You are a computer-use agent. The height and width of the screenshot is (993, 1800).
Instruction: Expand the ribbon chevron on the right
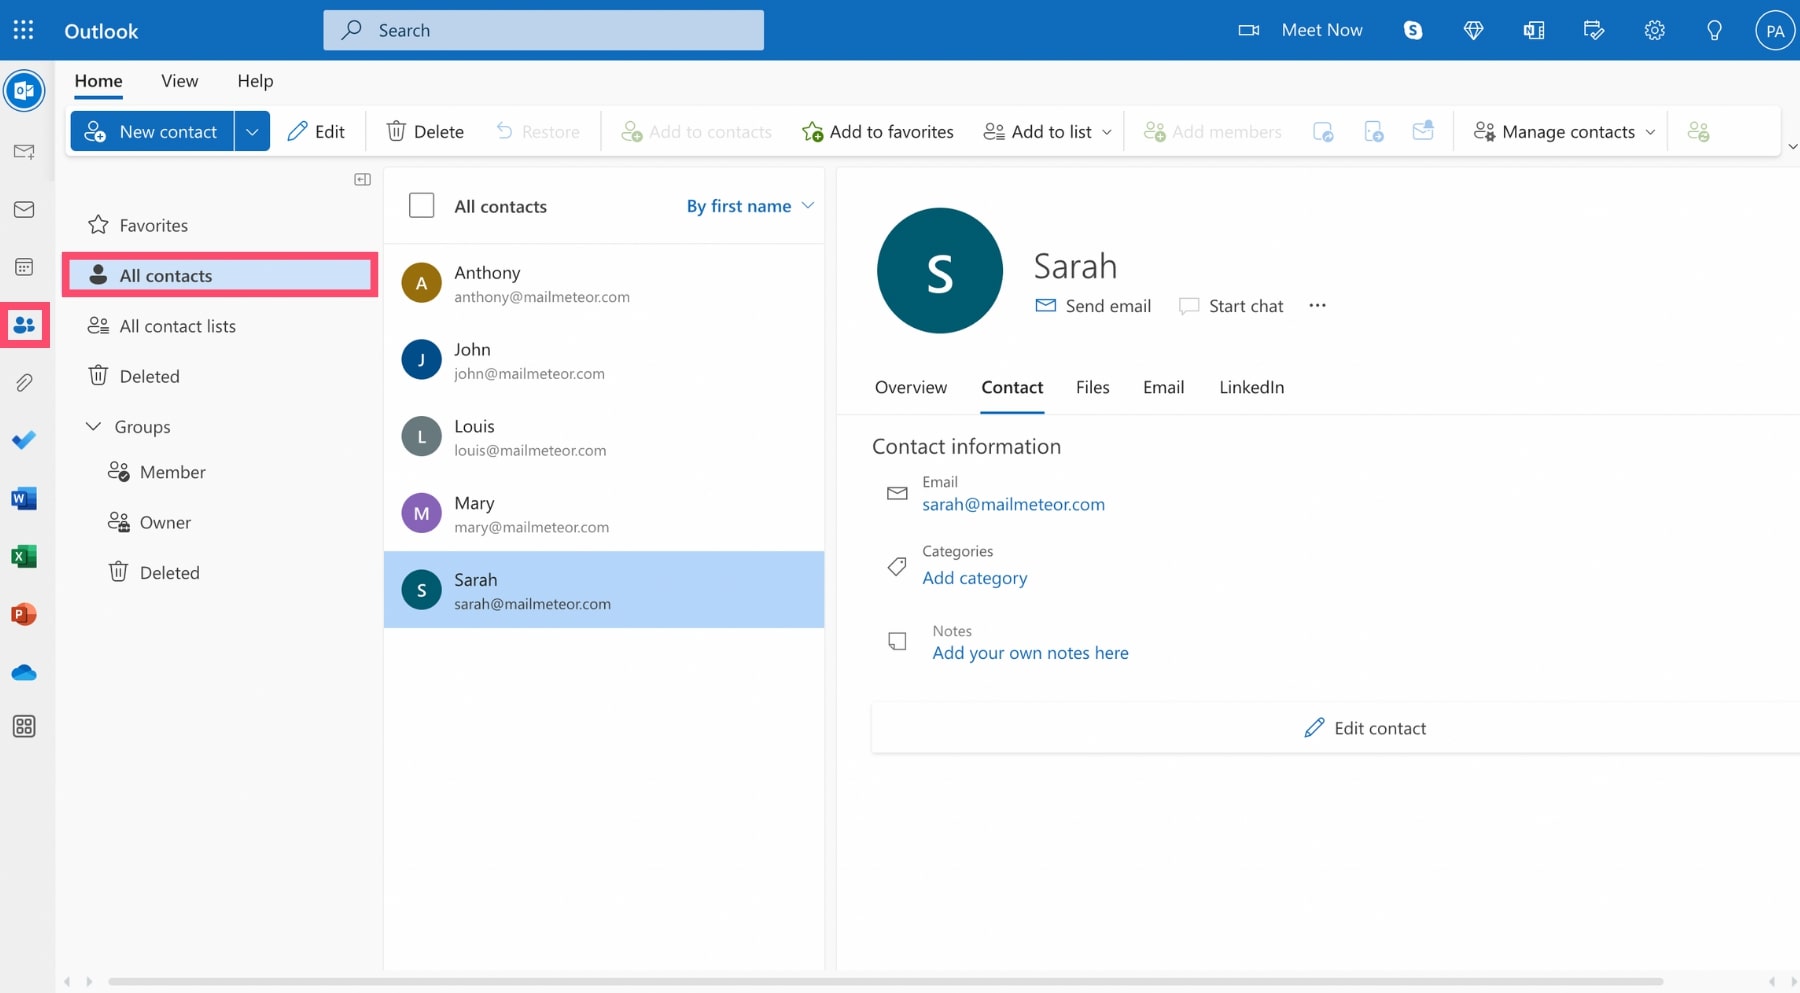(1792, 146)
